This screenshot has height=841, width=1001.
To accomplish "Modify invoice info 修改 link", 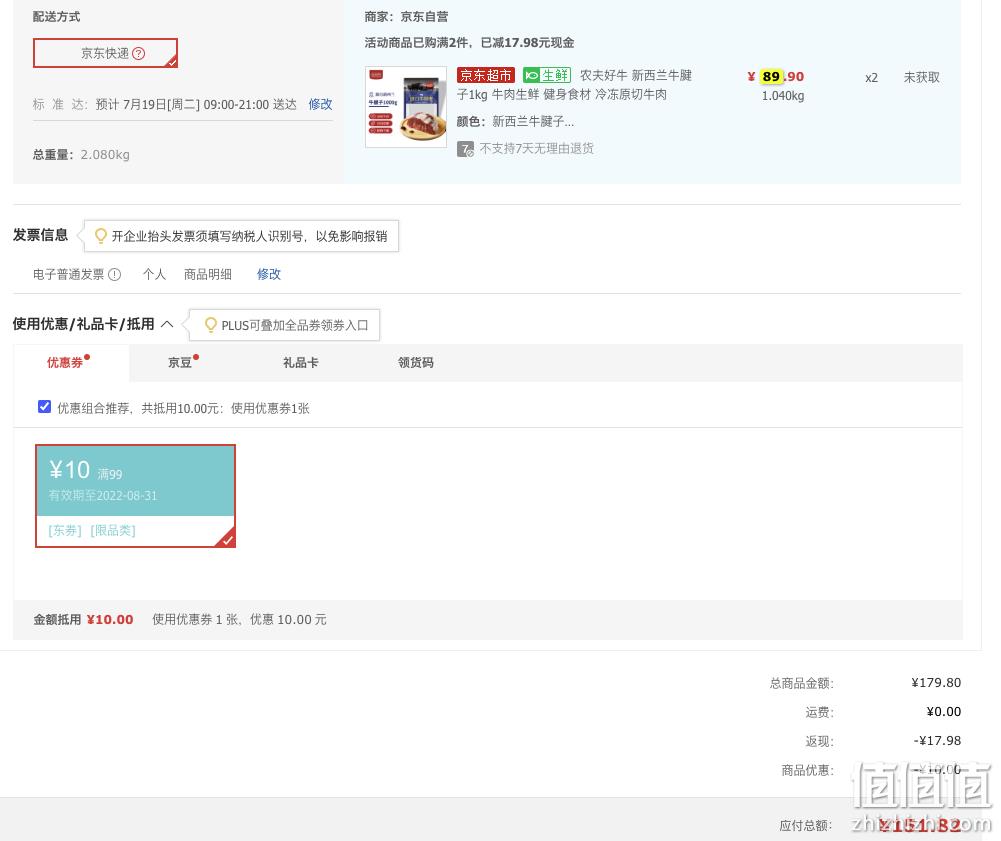I will click(269, 274).
